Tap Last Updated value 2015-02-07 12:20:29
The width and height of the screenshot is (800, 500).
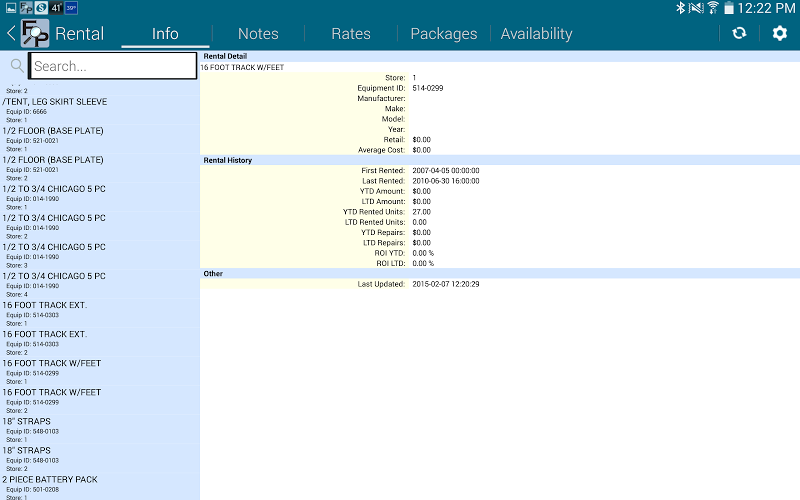tap(446, 284)
